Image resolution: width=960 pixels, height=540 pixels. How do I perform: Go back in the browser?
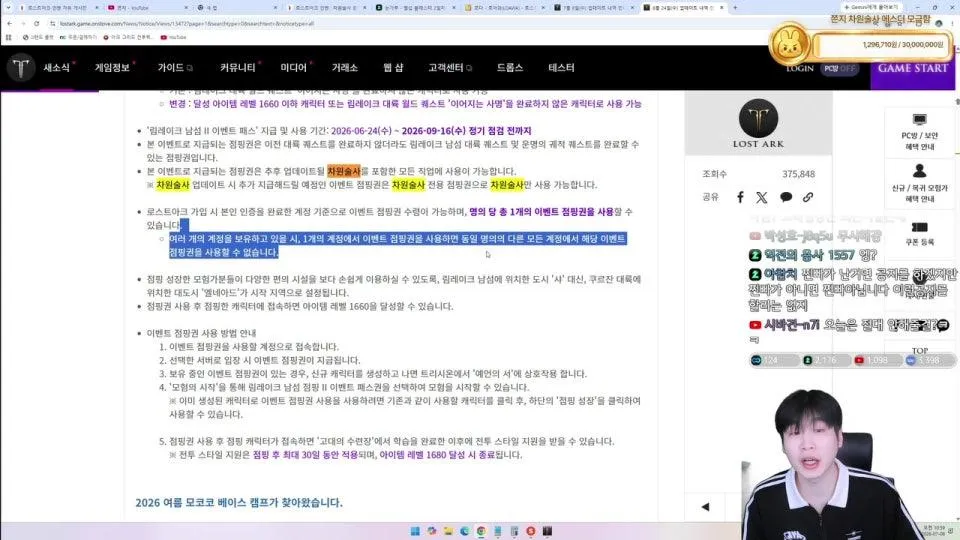click(x=9, y=23)
